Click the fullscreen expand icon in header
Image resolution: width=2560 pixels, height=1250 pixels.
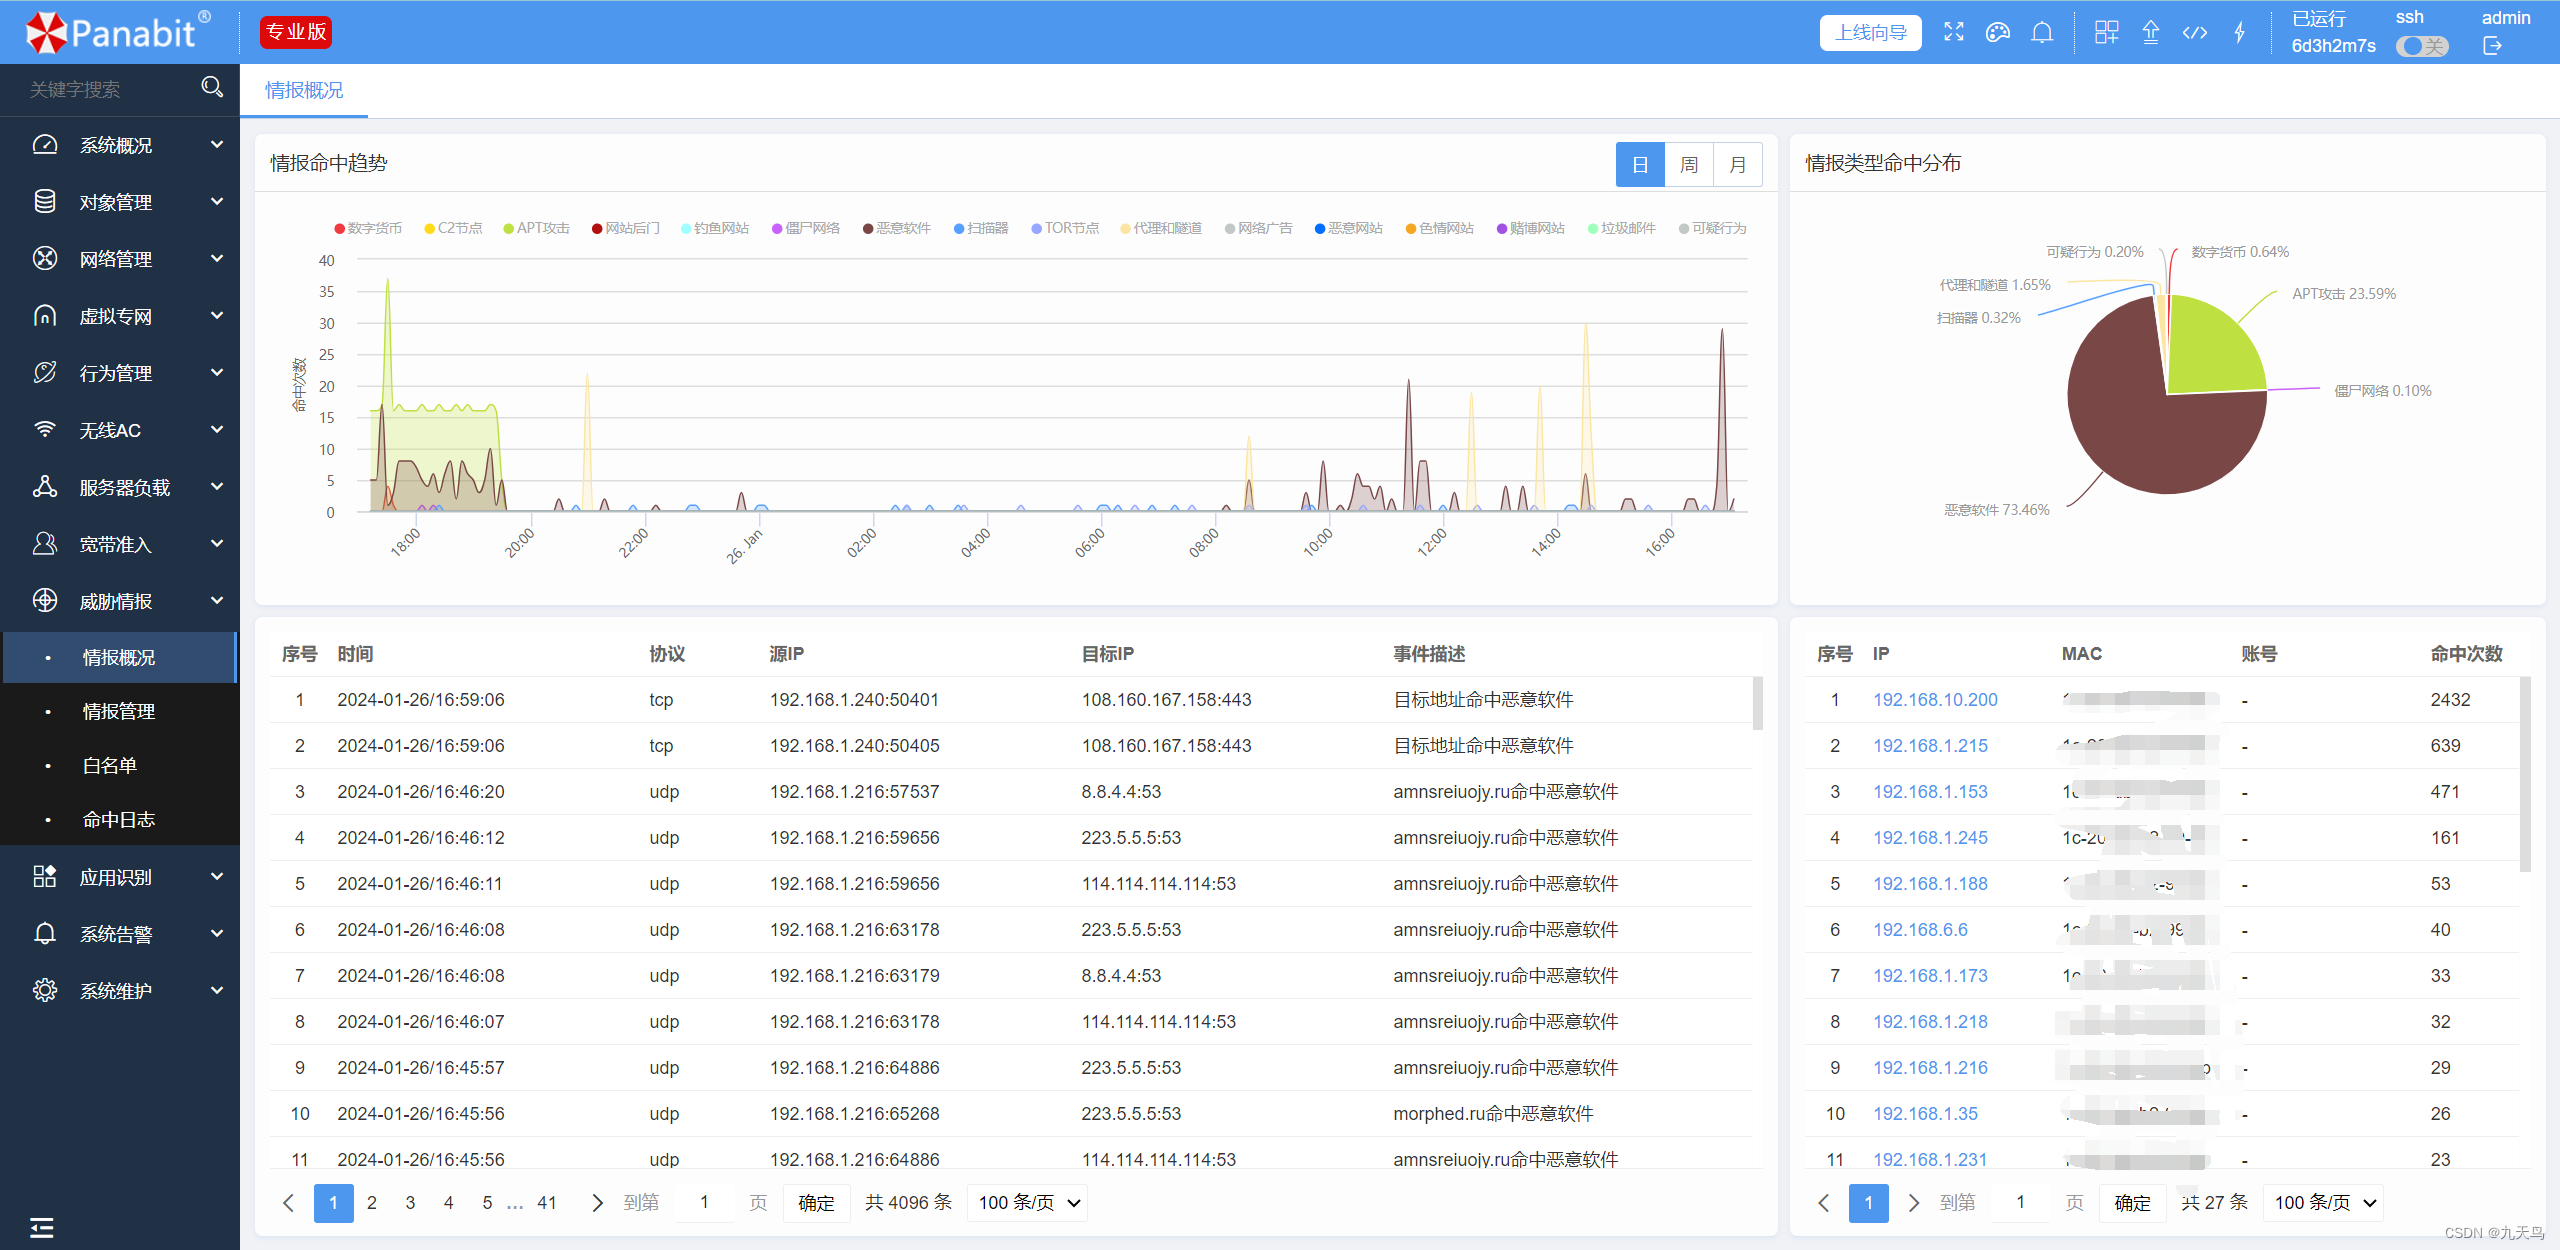pyautogui.click(x=1953, y=32)
